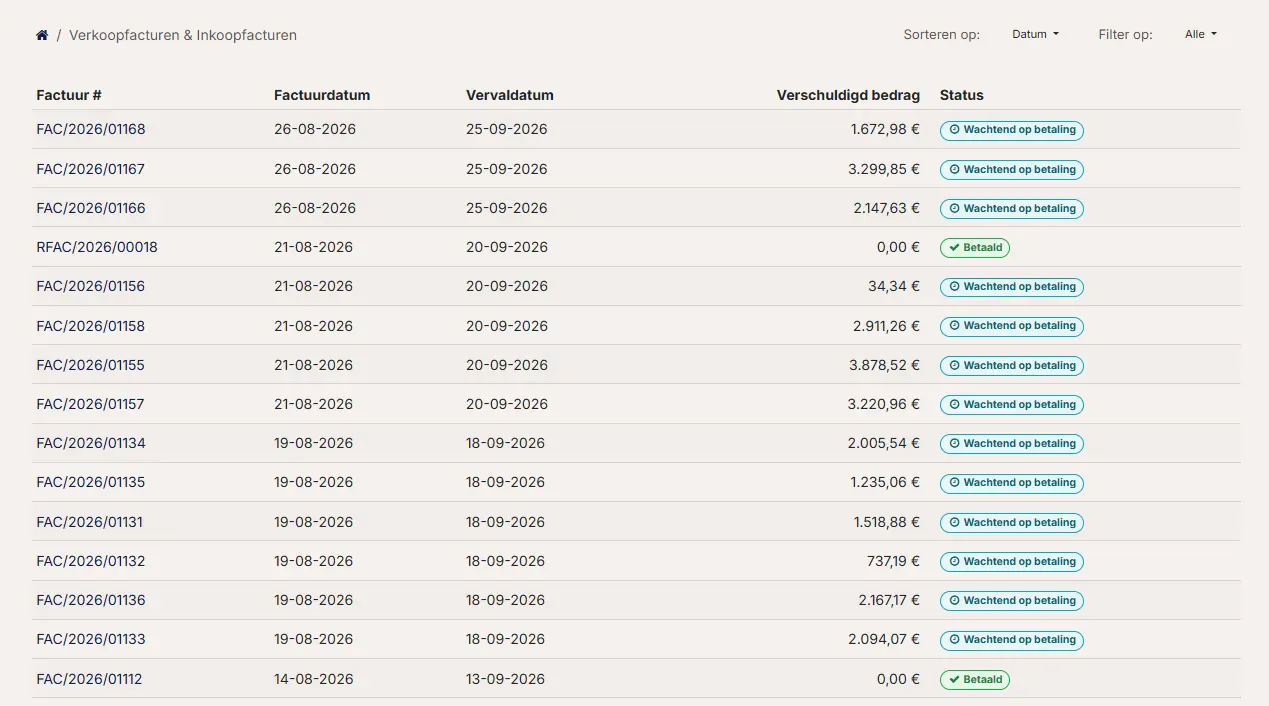This screenshot has height=706, width=1269.
Task: Open the Datum sort dropdown
Action: coord(1035,34)
